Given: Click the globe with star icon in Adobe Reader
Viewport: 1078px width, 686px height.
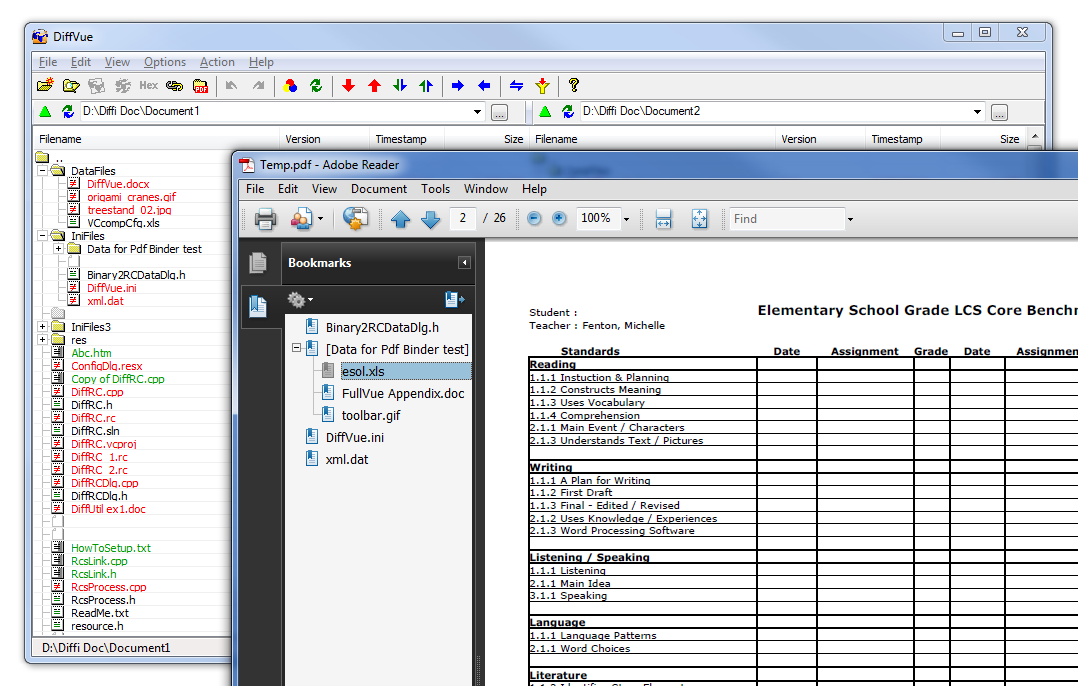Looking at the screenshot, I should [355, 219].
